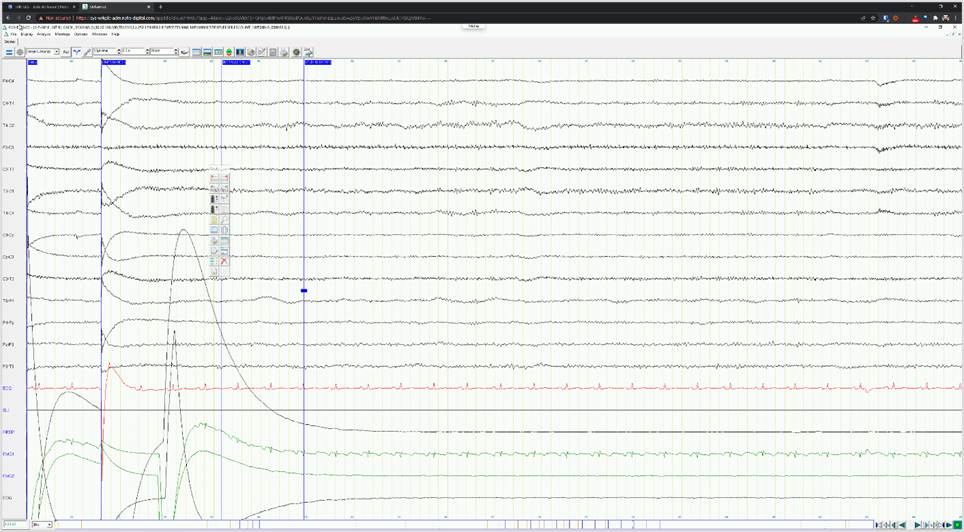Click the gray globe toolbar icon
This screenshot has width=964, height=532.
pos(20,52)
